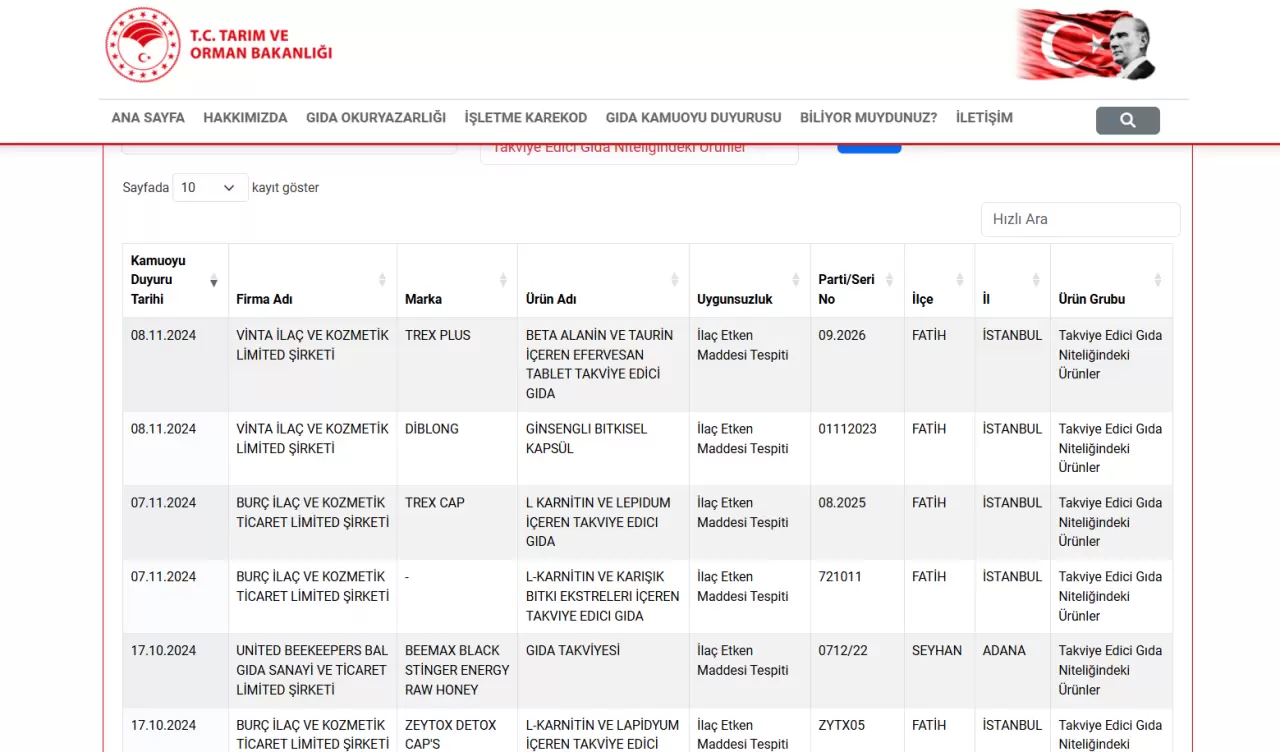
Task: Open GIDA KAMUOYU DUYURUSU menu item
Action: [694, 118]
